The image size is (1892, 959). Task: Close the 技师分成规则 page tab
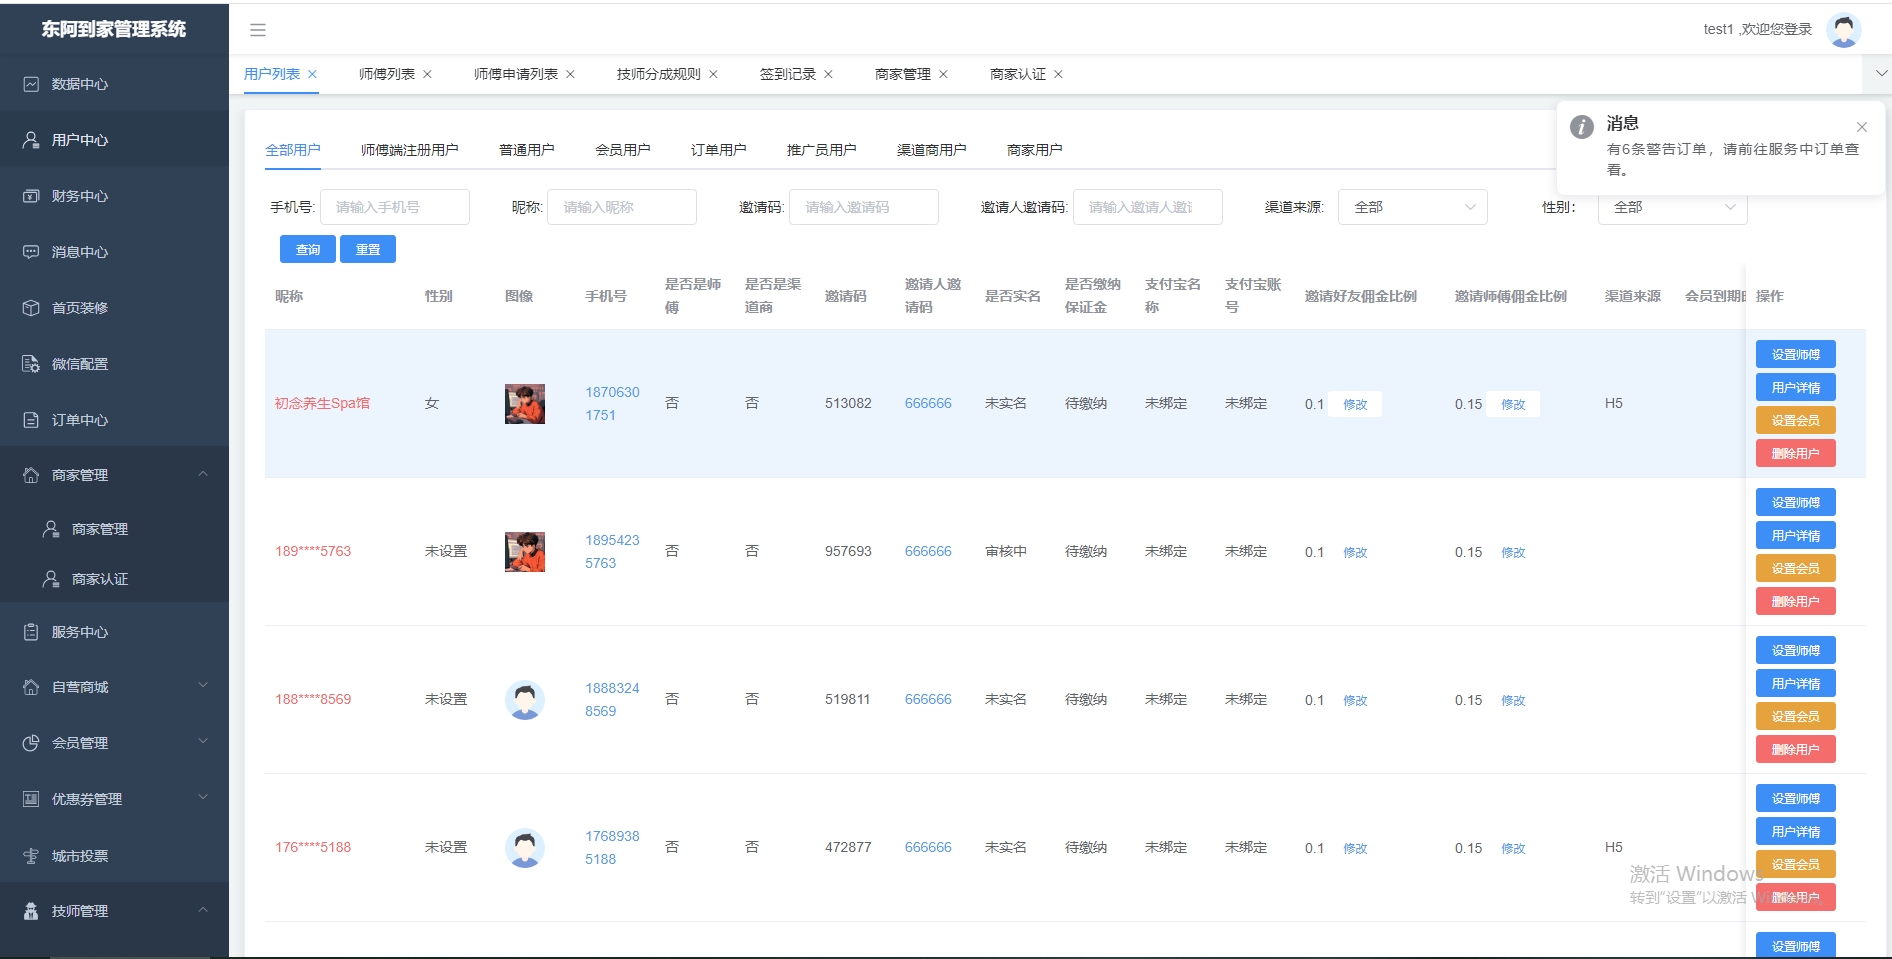pos(713,74)
